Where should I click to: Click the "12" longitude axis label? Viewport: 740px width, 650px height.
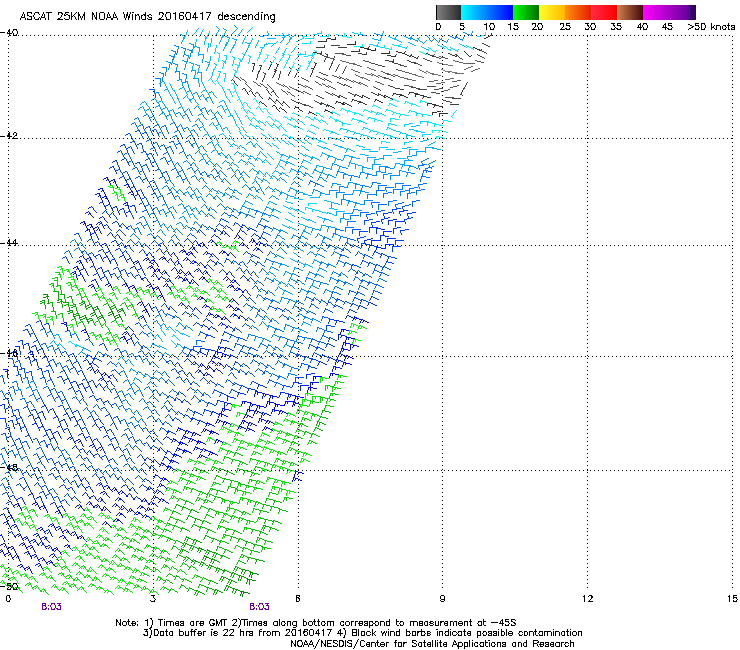(587, 599)
